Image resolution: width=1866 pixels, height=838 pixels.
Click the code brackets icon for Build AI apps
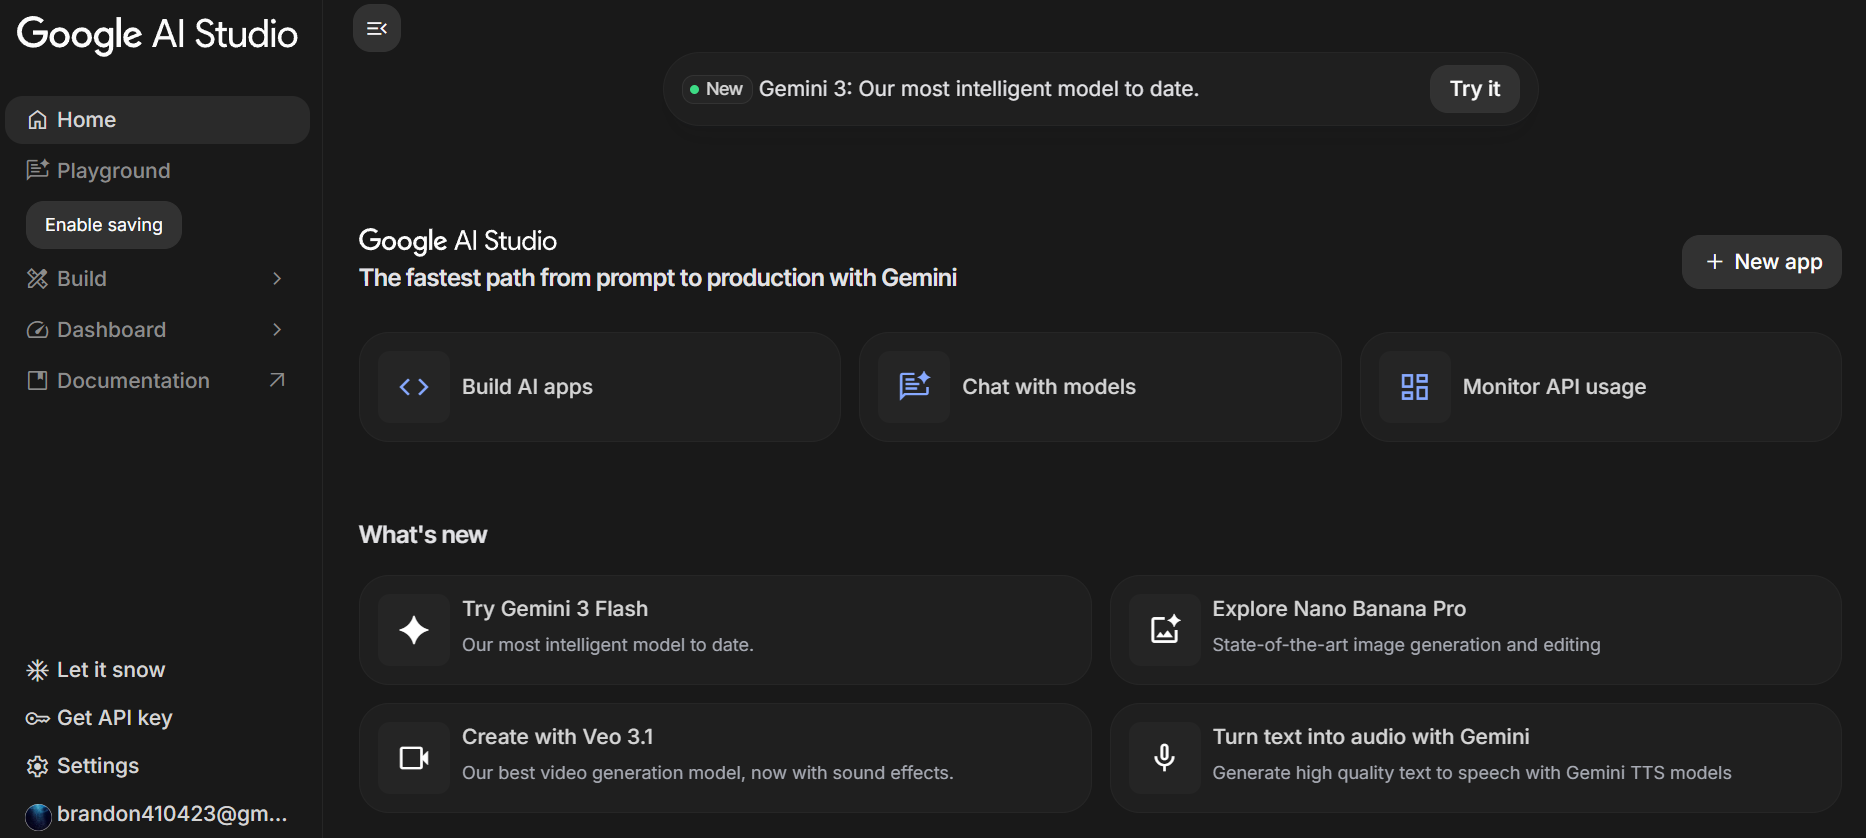tap(414, 387)
